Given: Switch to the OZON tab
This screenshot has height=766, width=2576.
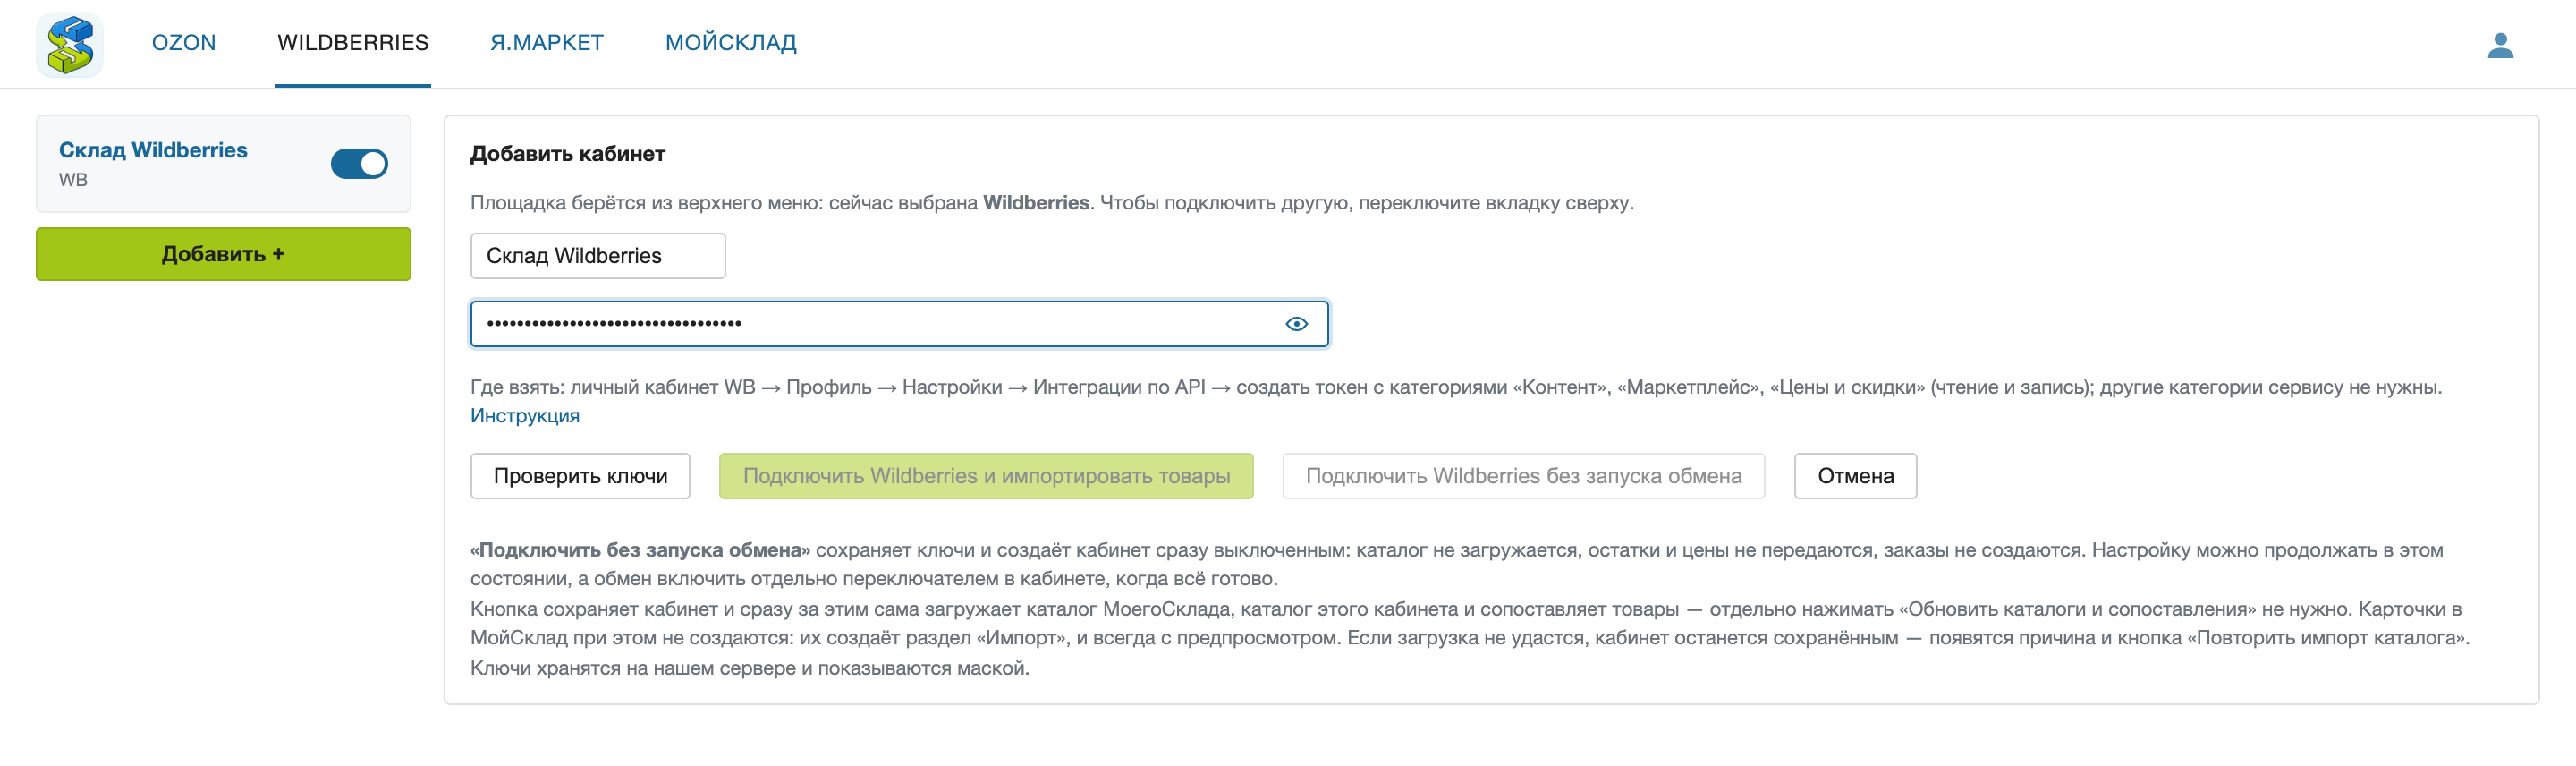Looking at the screenshot, I should tap(184, 42).
